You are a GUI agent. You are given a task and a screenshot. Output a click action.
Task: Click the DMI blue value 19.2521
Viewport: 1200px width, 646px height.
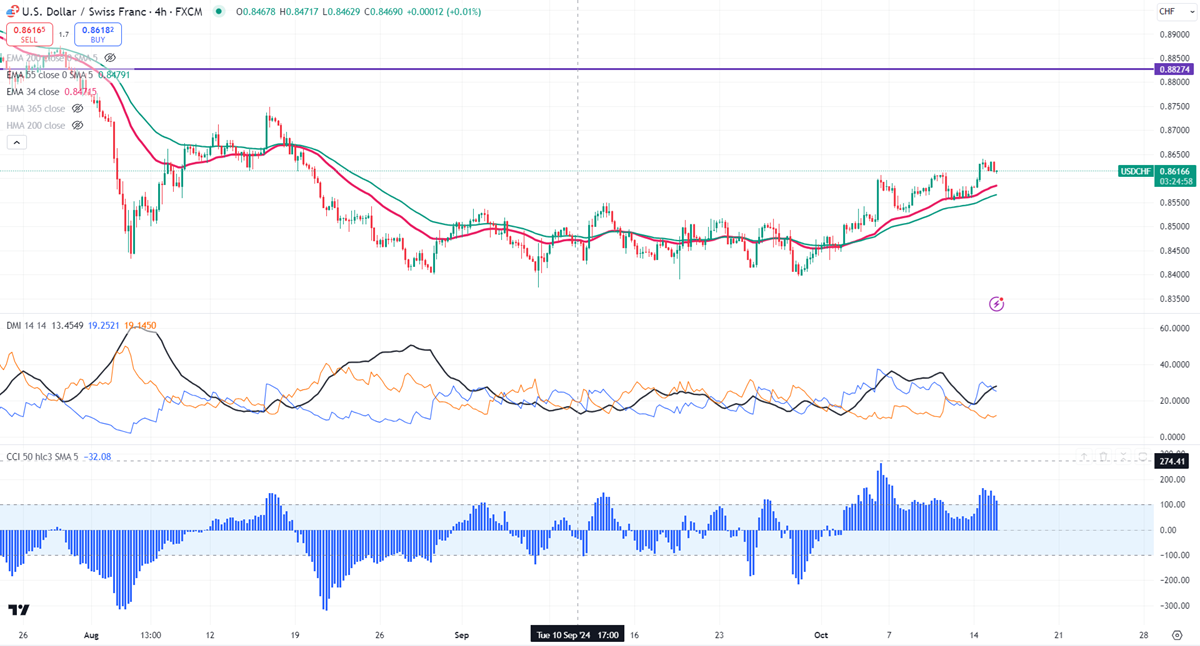(104, 325)
